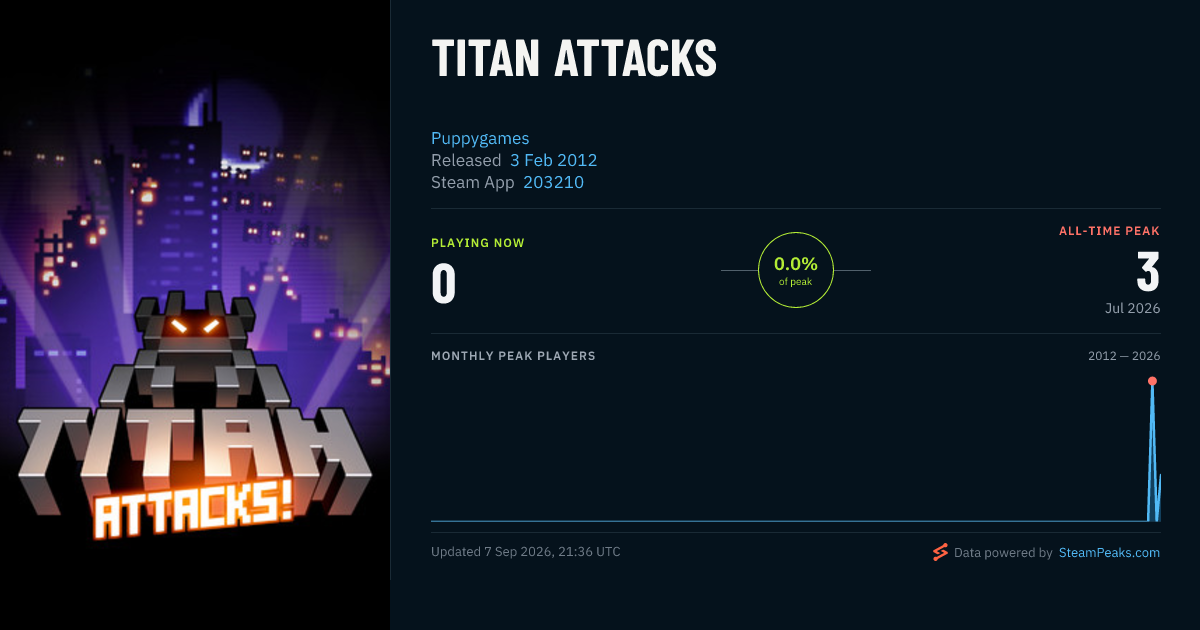Screen dimensions: 1200x630
Task: Click the Monthly Peak Players label
Action: coord(513,356)
